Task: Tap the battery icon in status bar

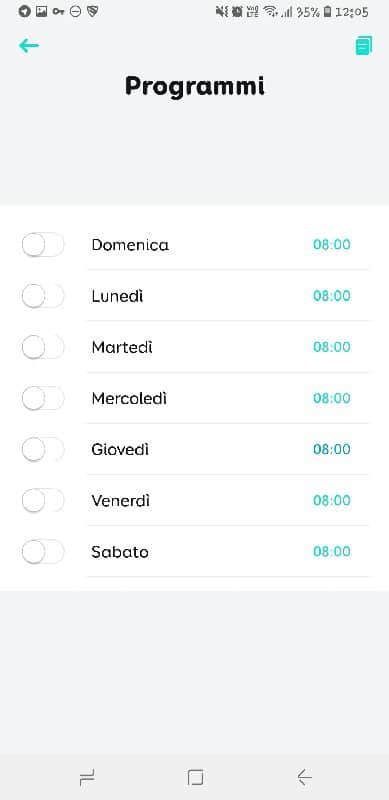Action: point(327,12)
